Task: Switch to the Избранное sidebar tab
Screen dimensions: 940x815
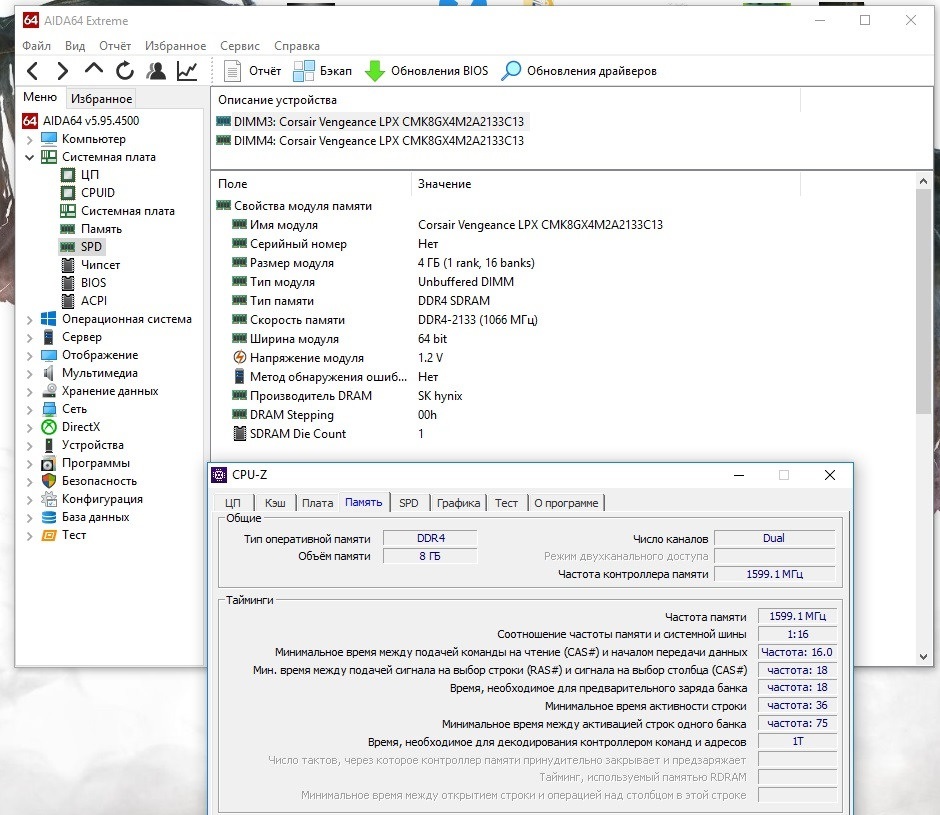Action: (101, 98)
